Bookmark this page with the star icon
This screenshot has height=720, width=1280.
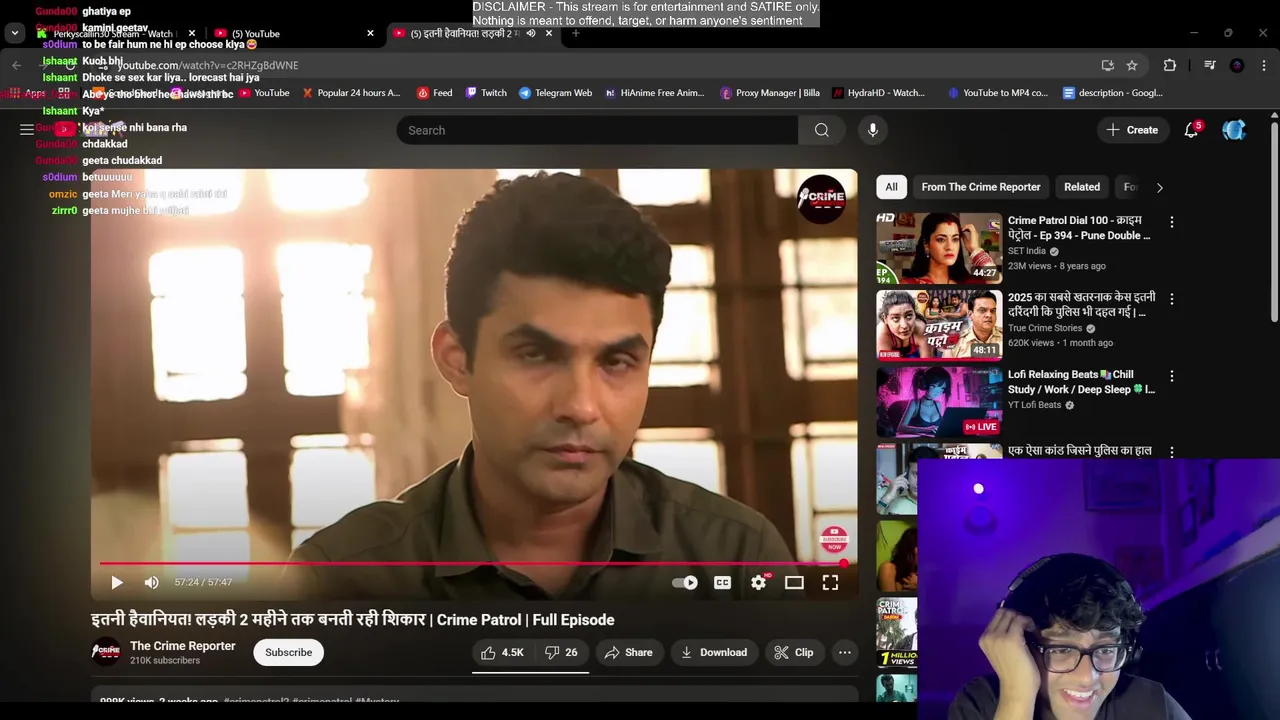pyautogui.click(x=1132, y=65)
